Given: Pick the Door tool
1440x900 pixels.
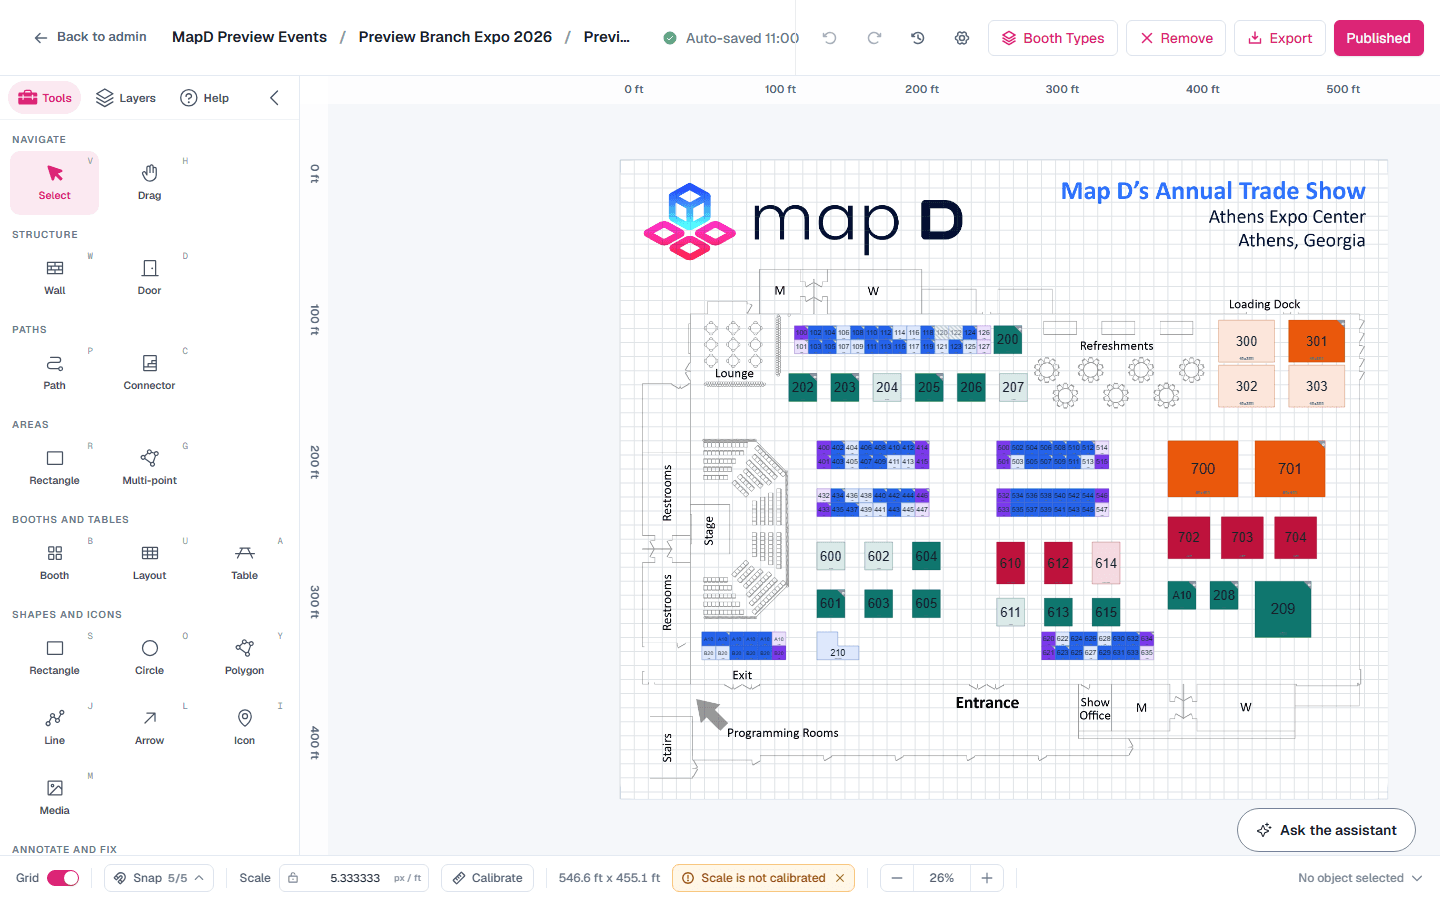Looking at the screenshot, I should point(149,277).
